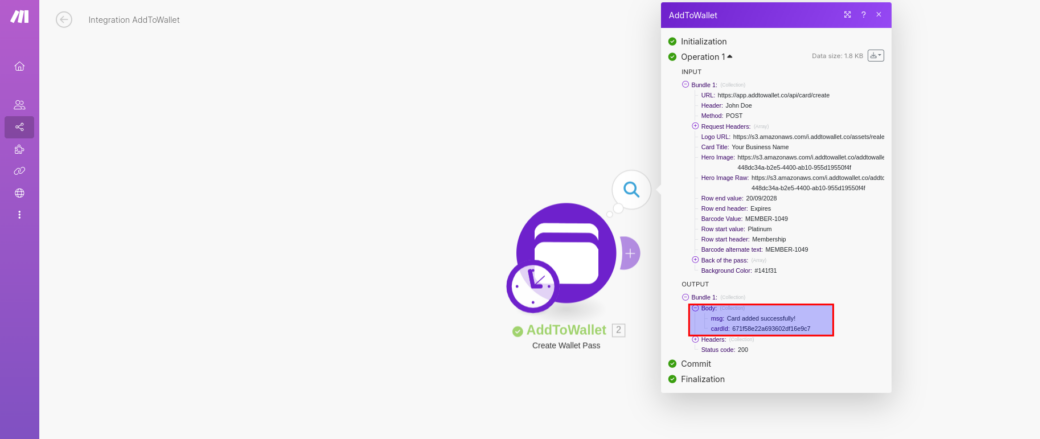Click msg Card added successfully!
The height and width of the screenshot is (439, 1040).
coord(753,318)
